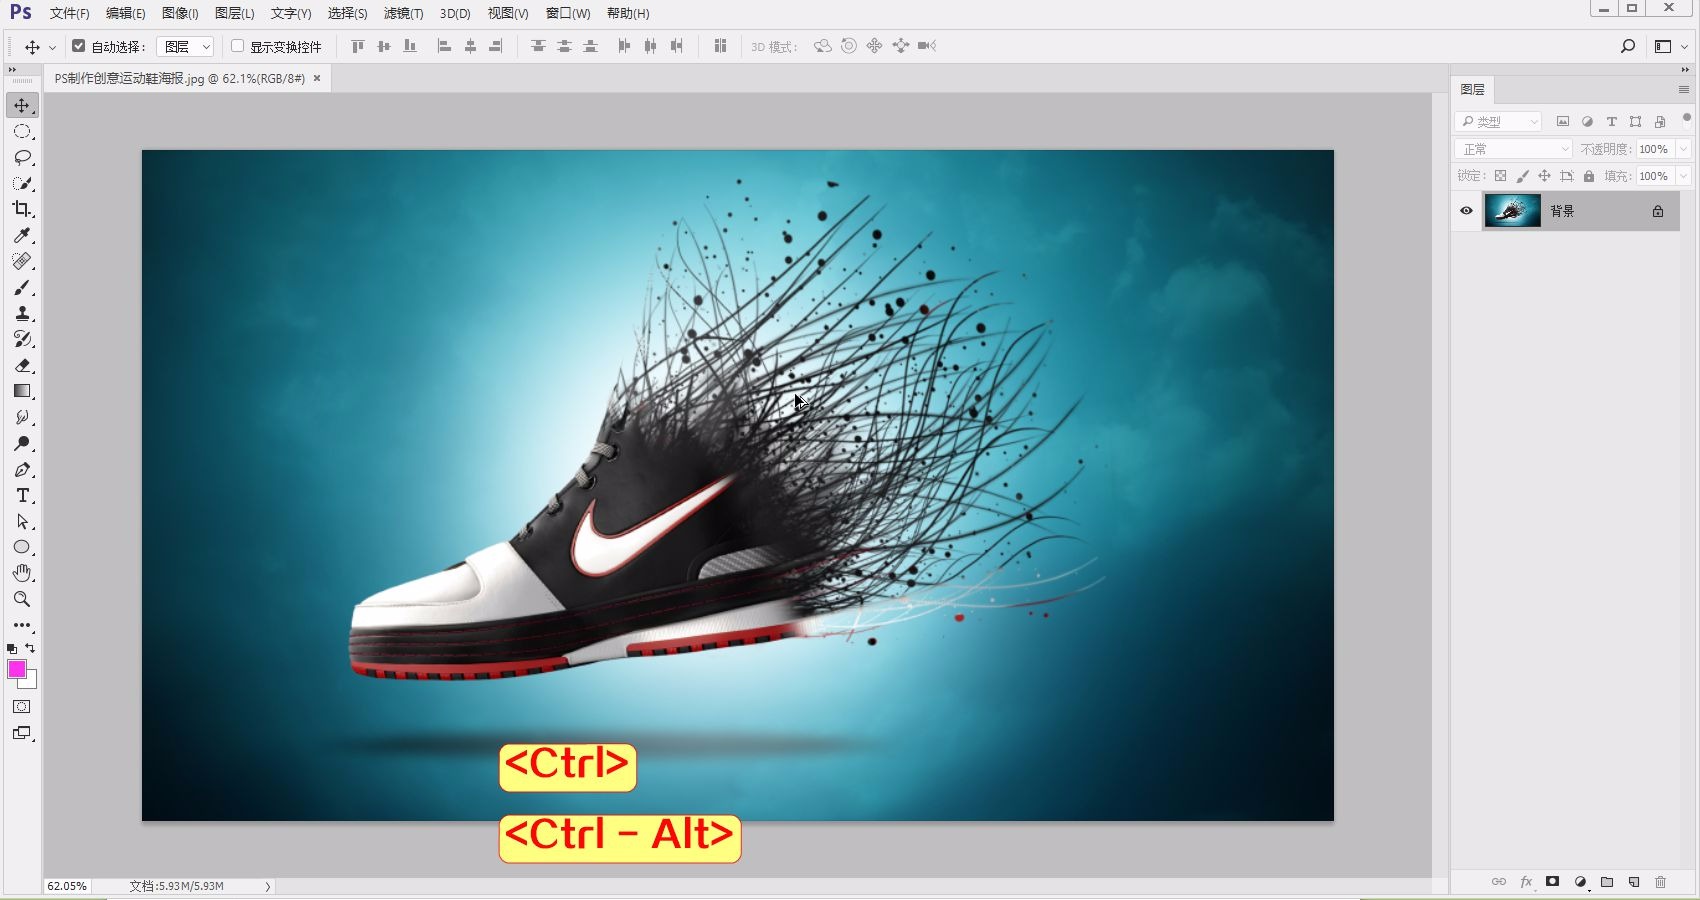This screenshot has width=1700, height=900.
Task: Select the Dodge tool
Action: (x=22, y=443)
